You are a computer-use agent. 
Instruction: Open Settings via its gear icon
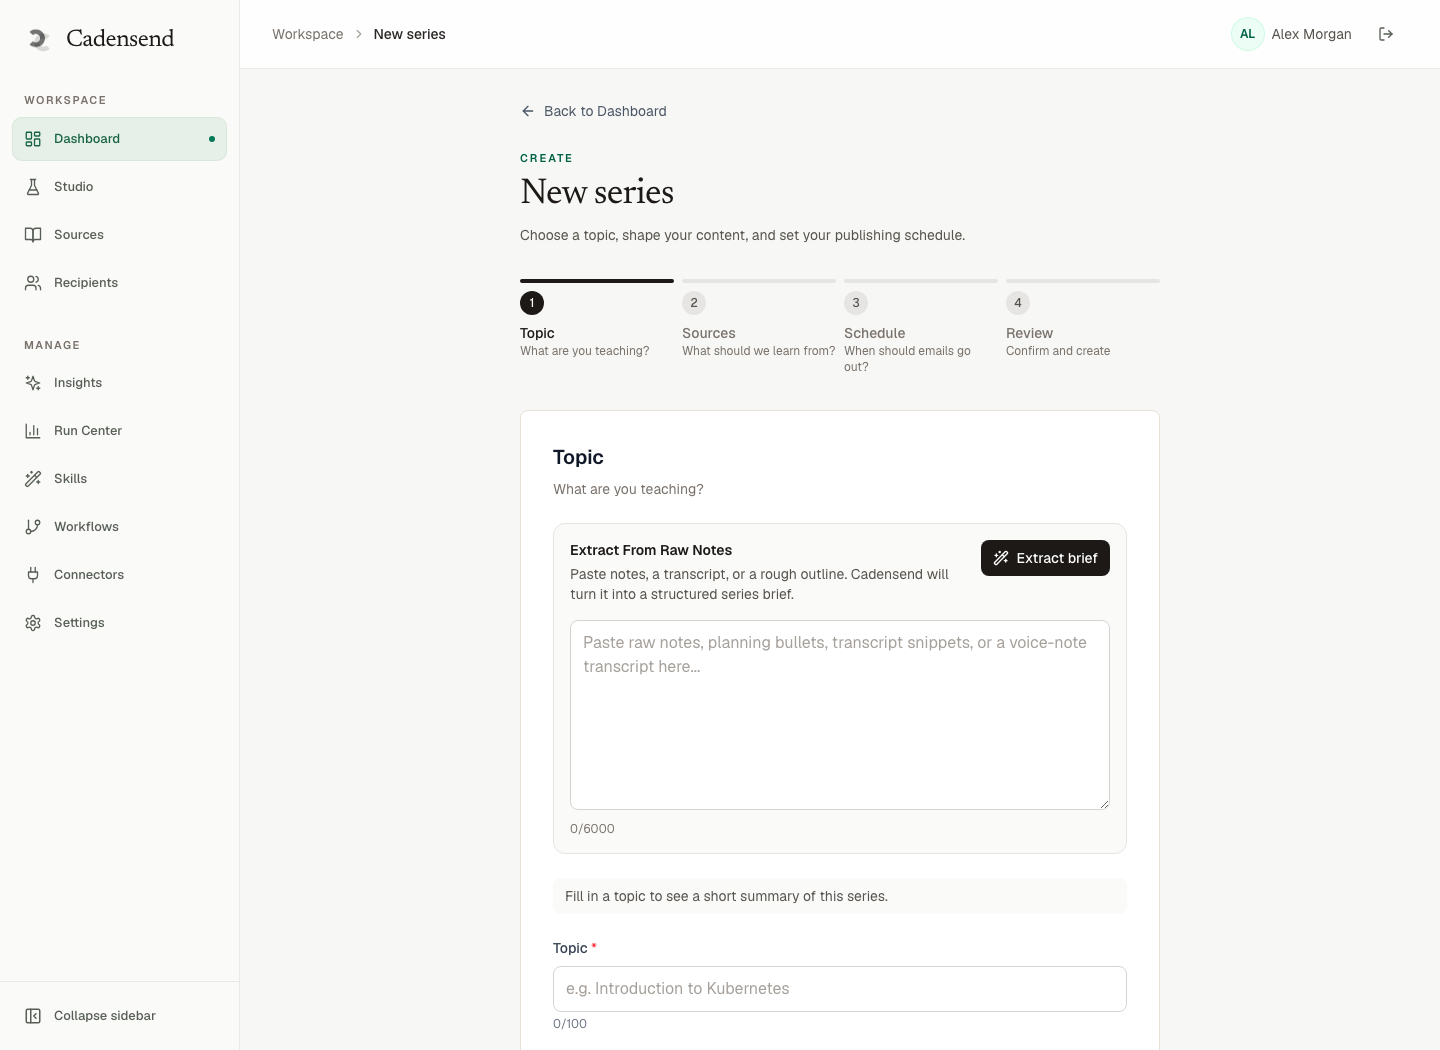[33, 623]
